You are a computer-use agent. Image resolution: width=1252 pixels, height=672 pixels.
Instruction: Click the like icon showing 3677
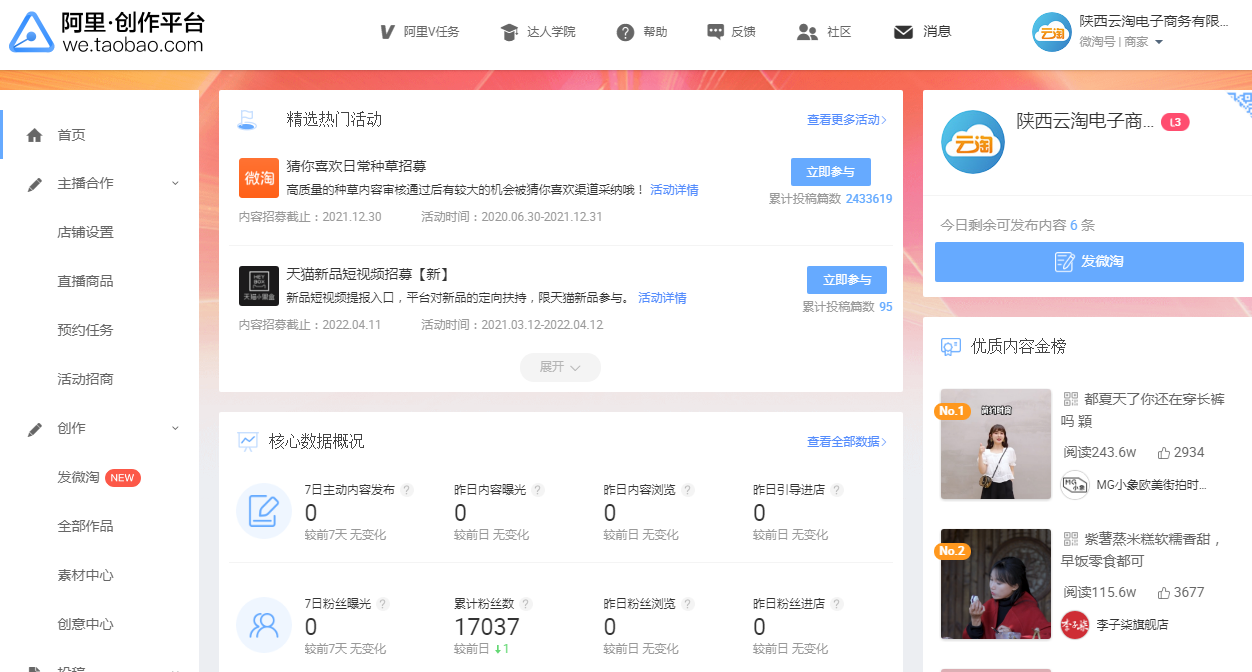(x=1163, y=592)
